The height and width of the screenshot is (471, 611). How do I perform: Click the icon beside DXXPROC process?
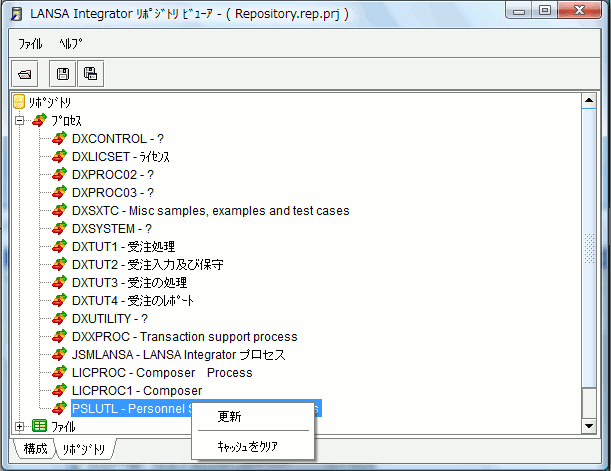click(59, 336)
